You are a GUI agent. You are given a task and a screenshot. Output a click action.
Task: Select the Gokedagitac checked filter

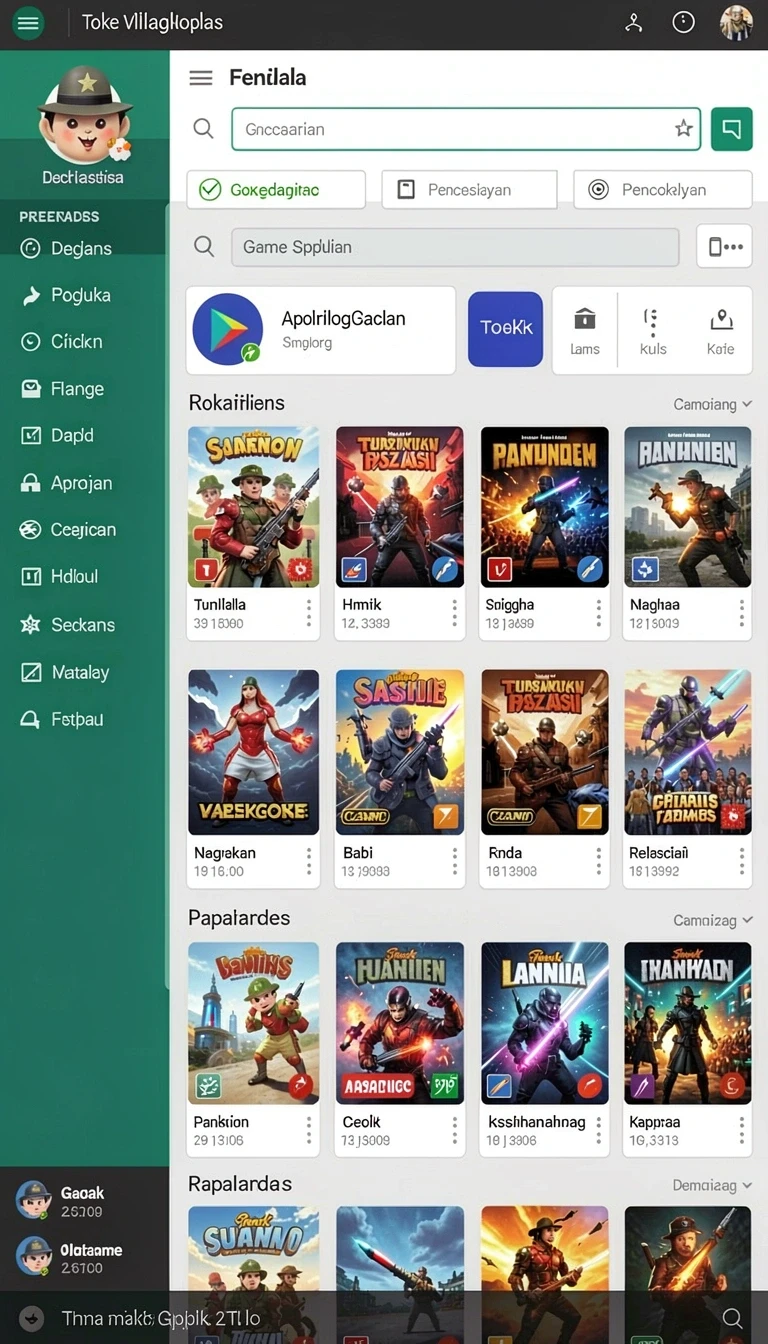coord(276,189)
